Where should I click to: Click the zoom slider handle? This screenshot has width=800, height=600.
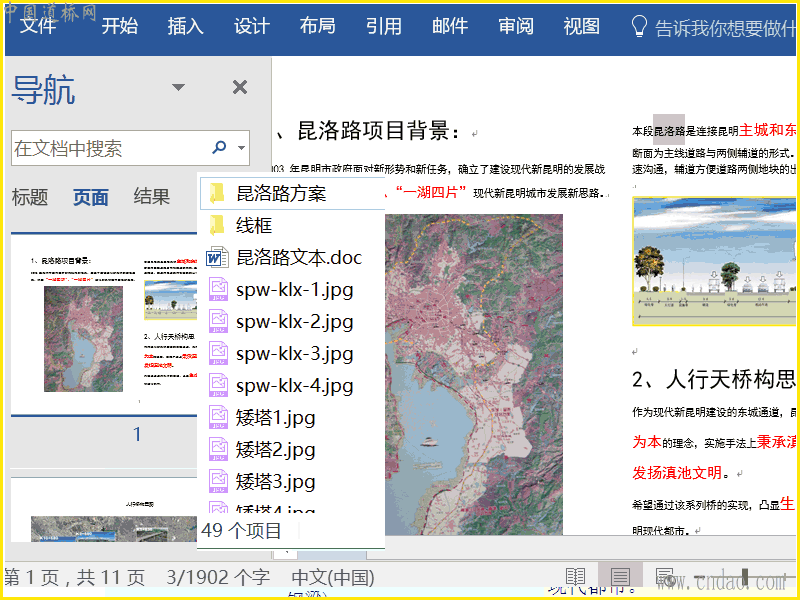coord(745,578)
